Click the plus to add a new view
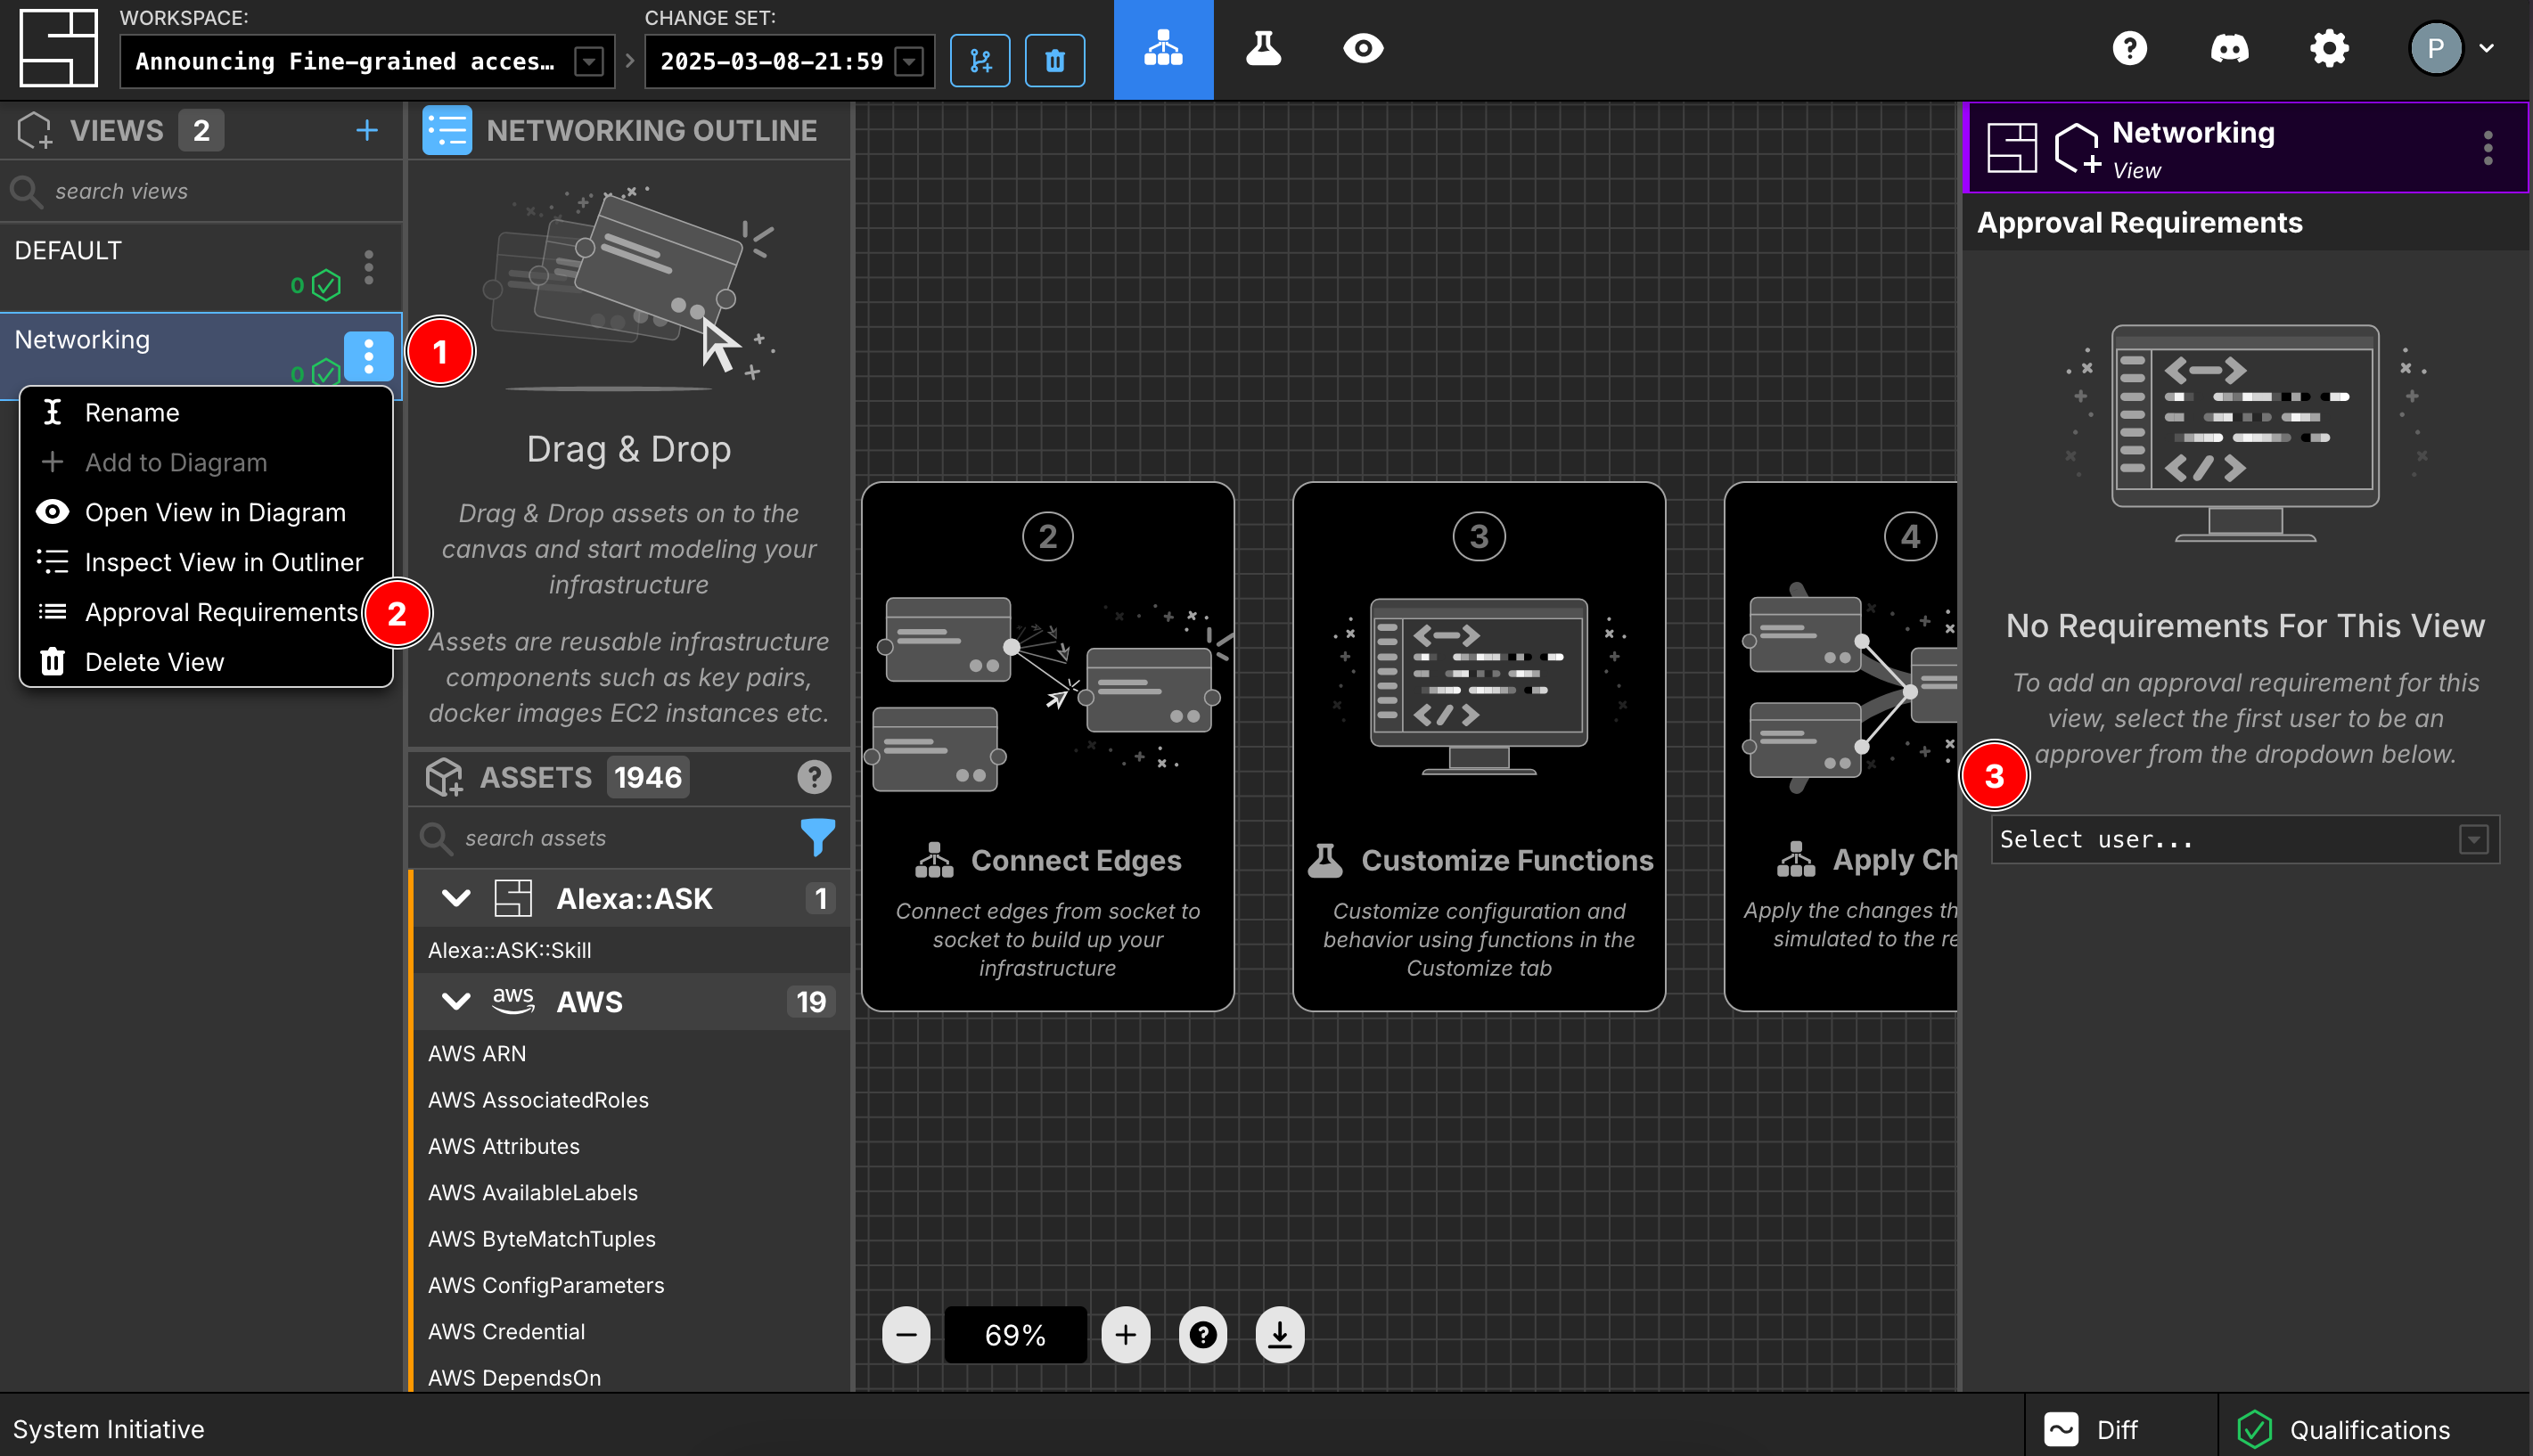Viewport: 2533px width, 1456px height. coord(367,130)
